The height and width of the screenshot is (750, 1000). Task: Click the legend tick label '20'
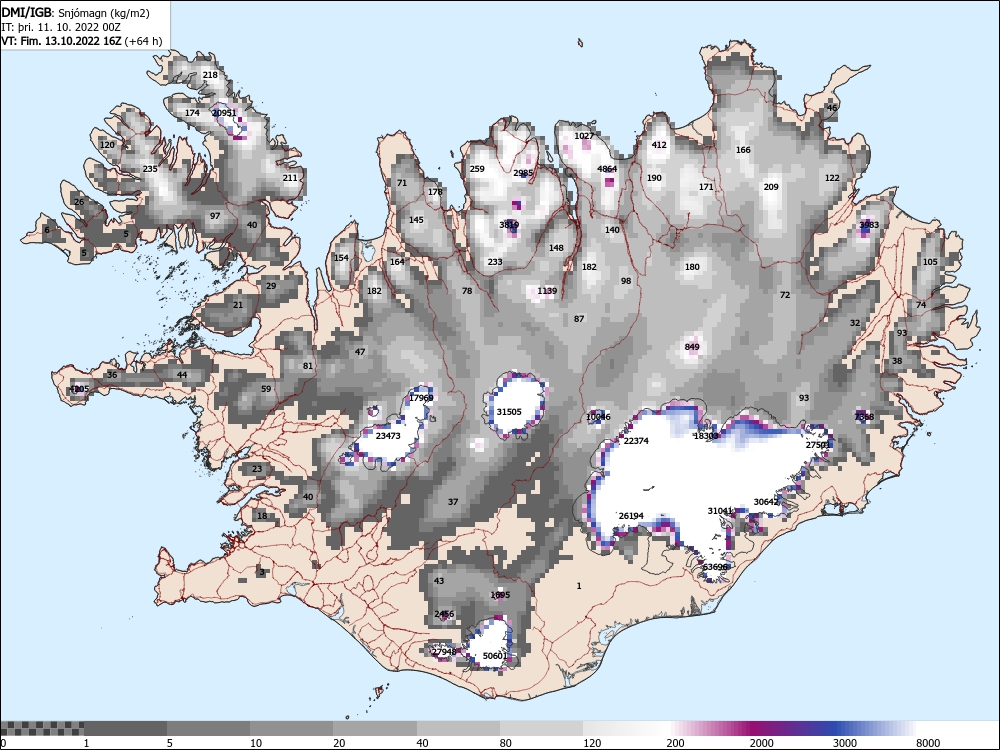click(339, 743)
